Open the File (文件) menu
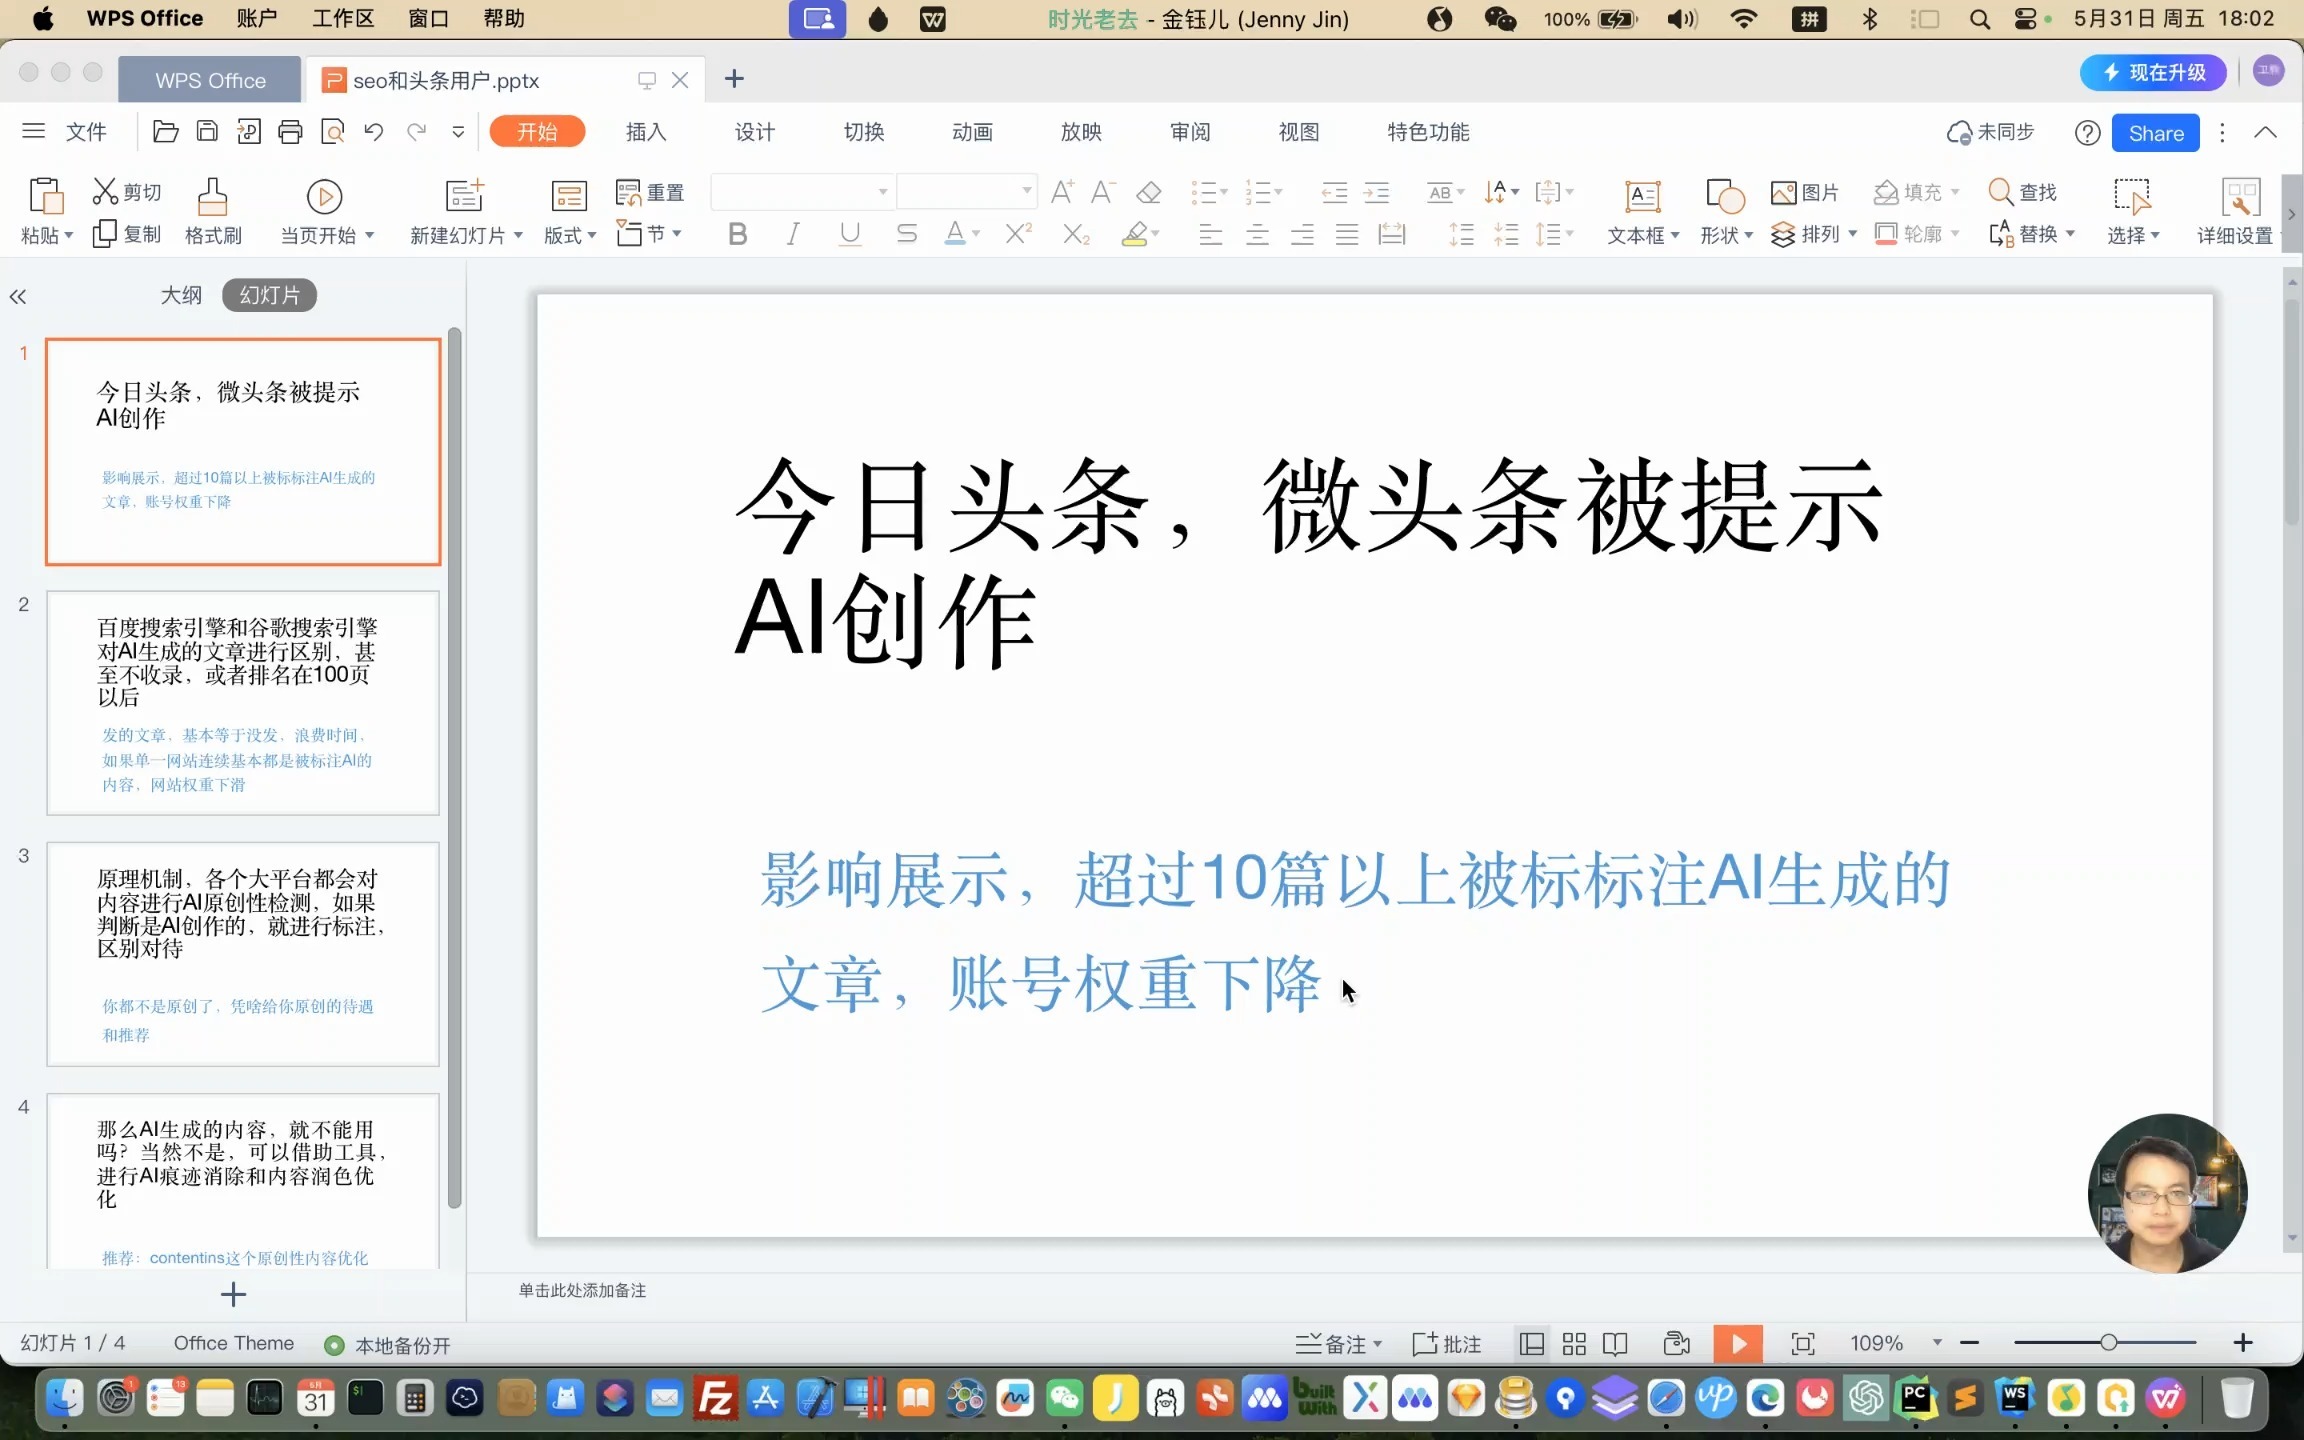 pos(86,132)
